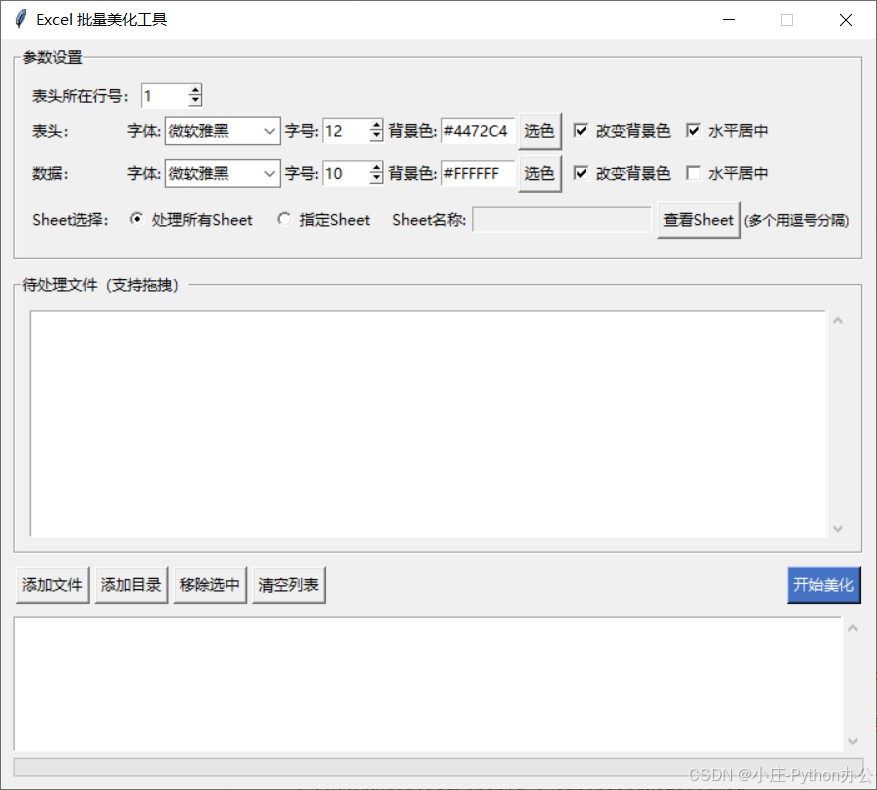Click the 清空列表 button

pos(289,585)
